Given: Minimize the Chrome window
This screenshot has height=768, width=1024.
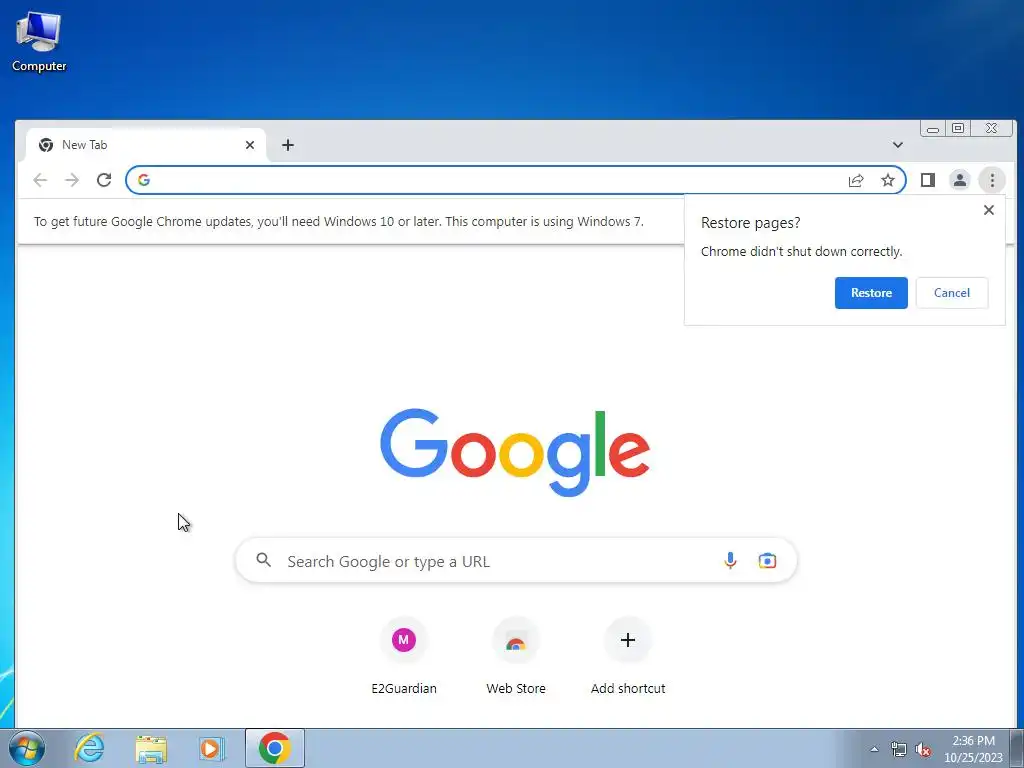Looking at the screenshot, I should (933, 129).
